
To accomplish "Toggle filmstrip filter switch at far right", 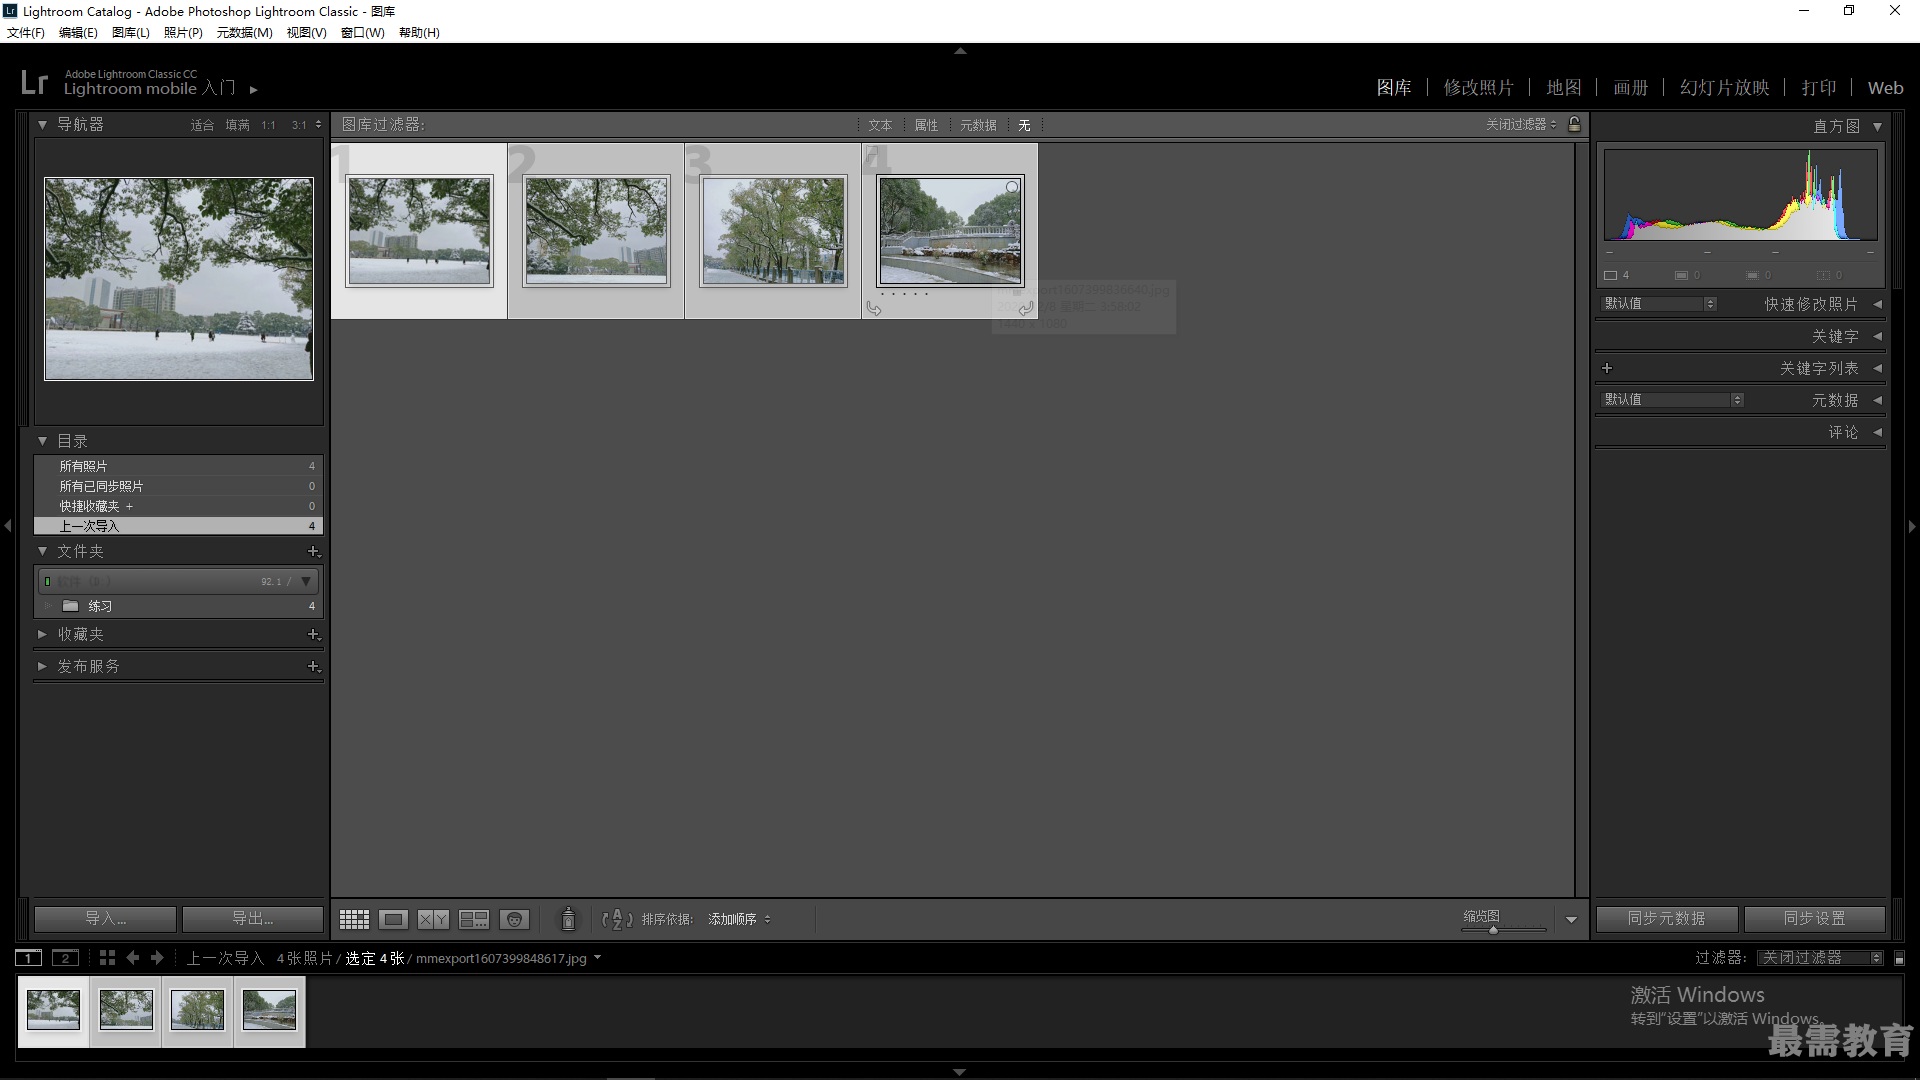I will pyautogui.click(x=1900, y=958).
